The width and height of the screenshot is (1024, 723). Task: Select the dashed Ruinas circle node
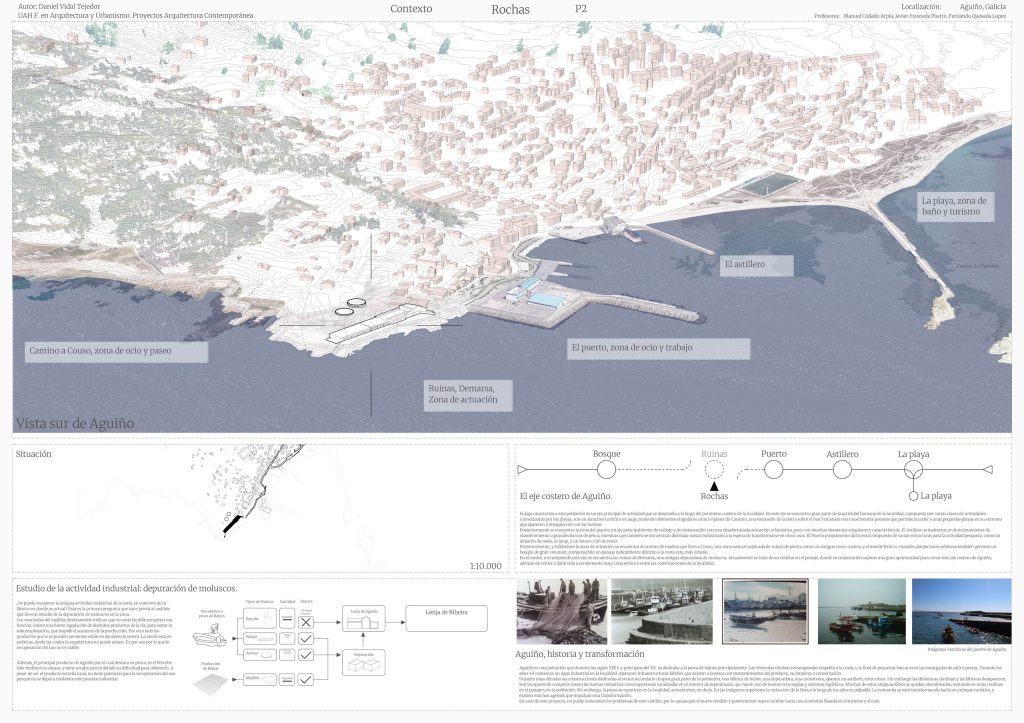coord(714,470)
